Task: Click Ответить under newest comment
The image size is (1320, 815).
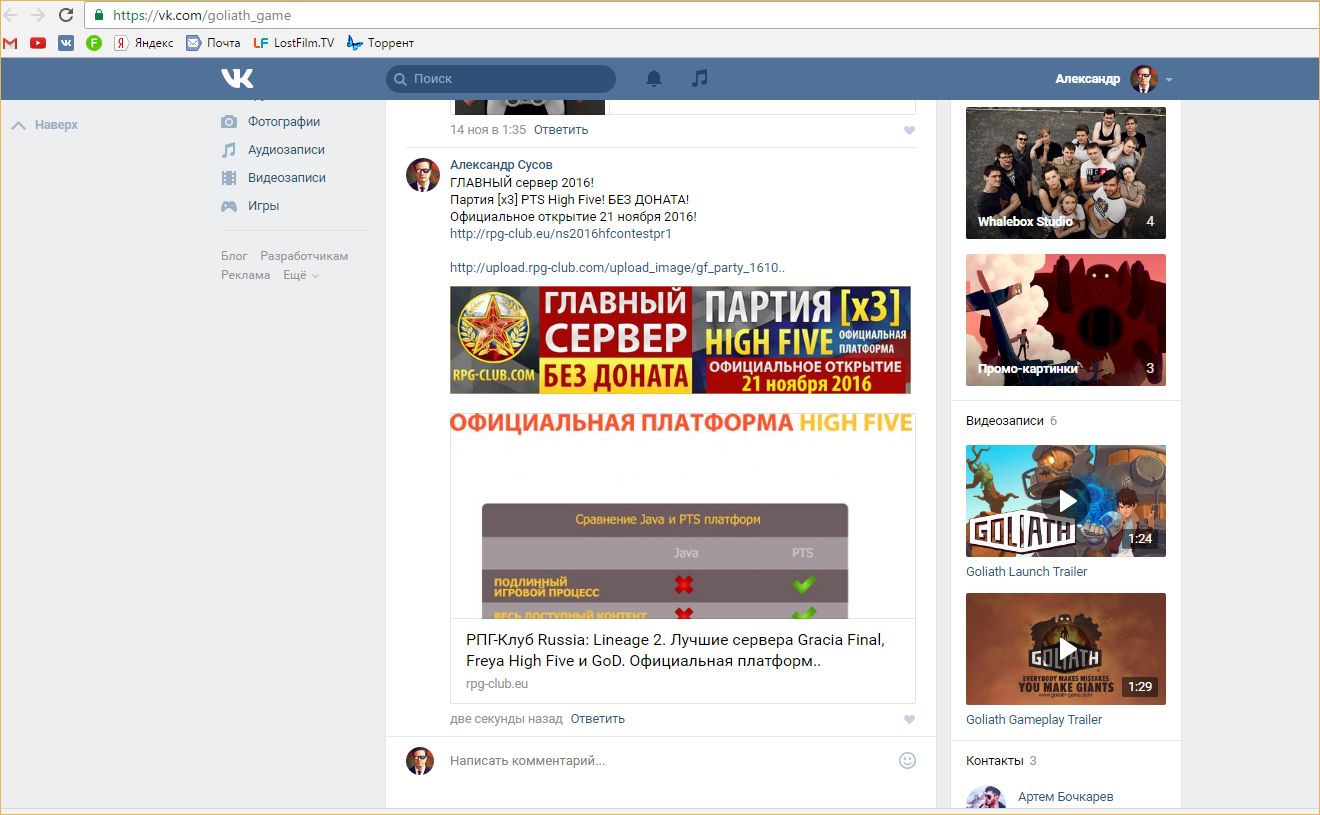Action: [598, 719]
